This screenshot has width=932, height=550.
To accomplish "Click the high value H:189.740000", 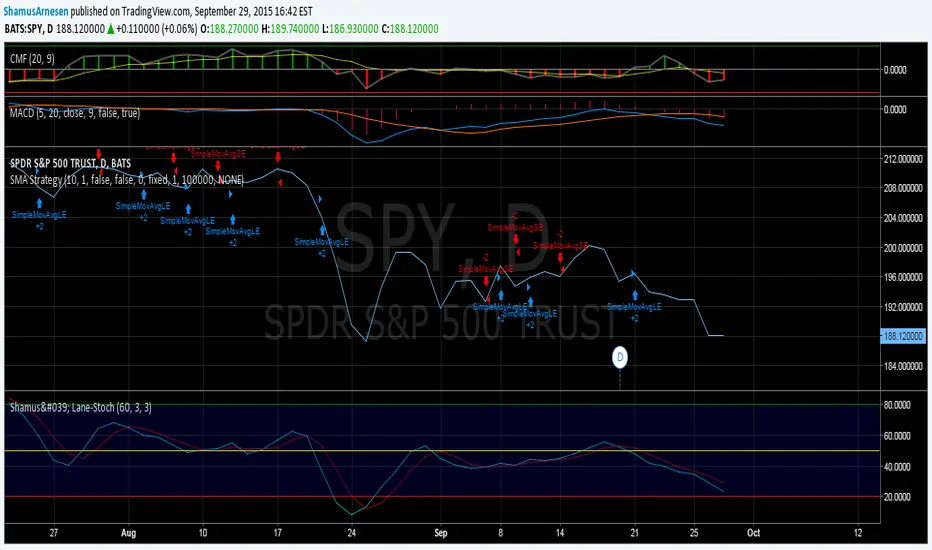I will (x=289, y=29).
